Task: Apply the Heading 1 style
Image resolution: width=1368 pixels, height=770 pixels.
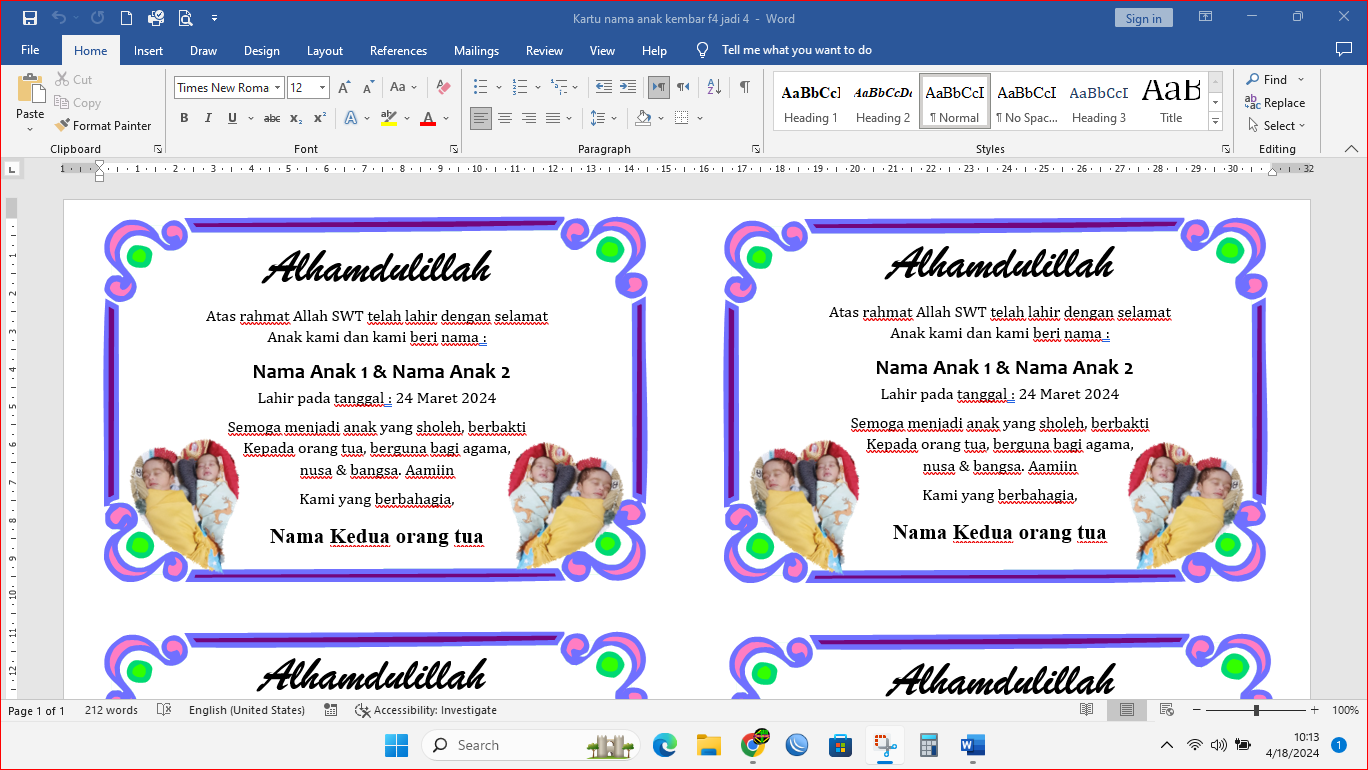Action: [x=811, y=102]
